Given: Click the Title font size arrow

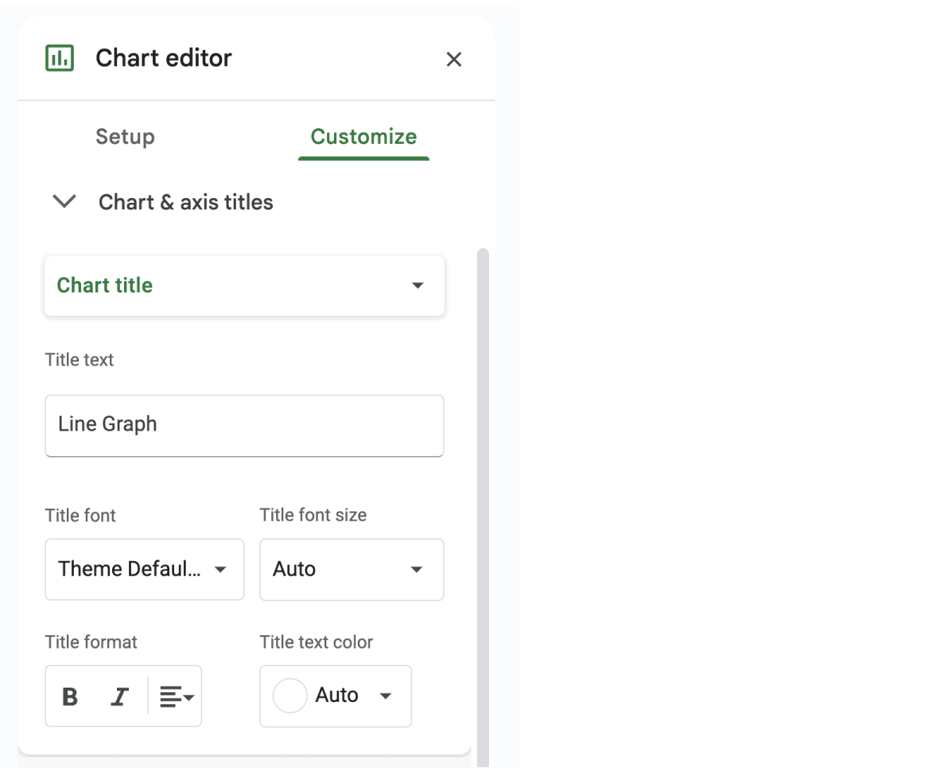Looking at the screenshot, I should coord(417,569).
